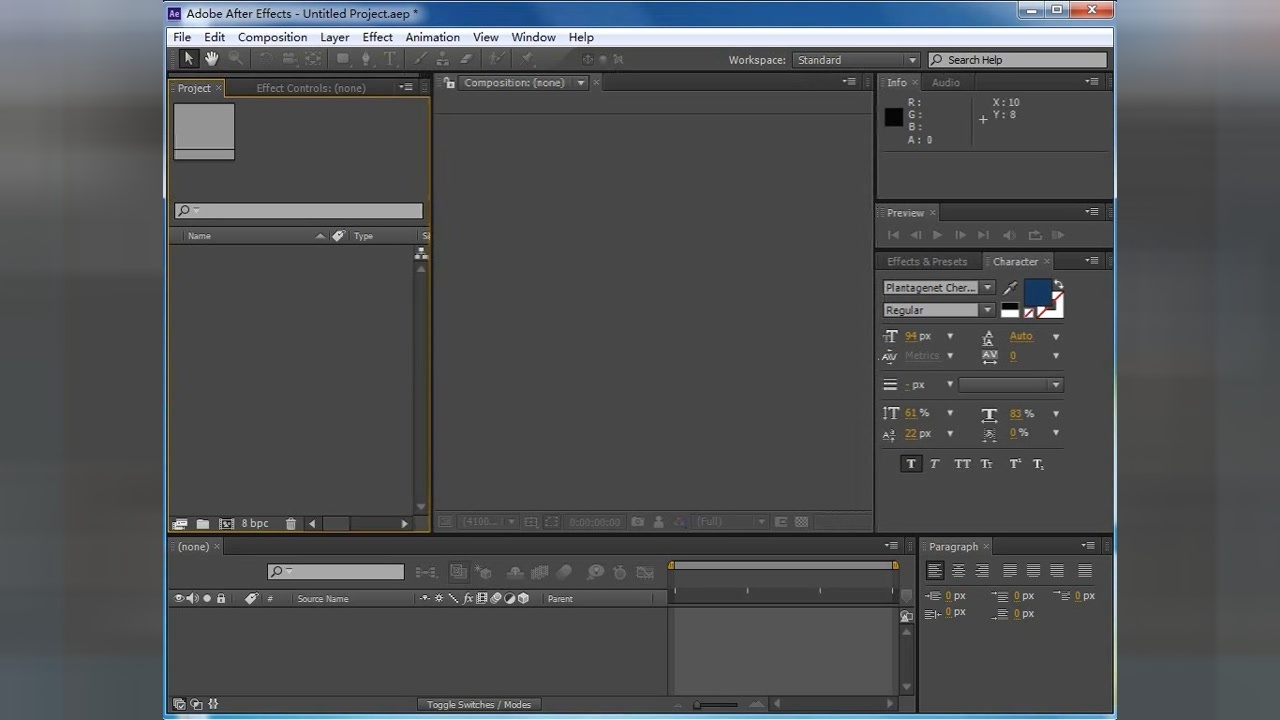
Task: Set paragraph to right align text
Action: 982,571
